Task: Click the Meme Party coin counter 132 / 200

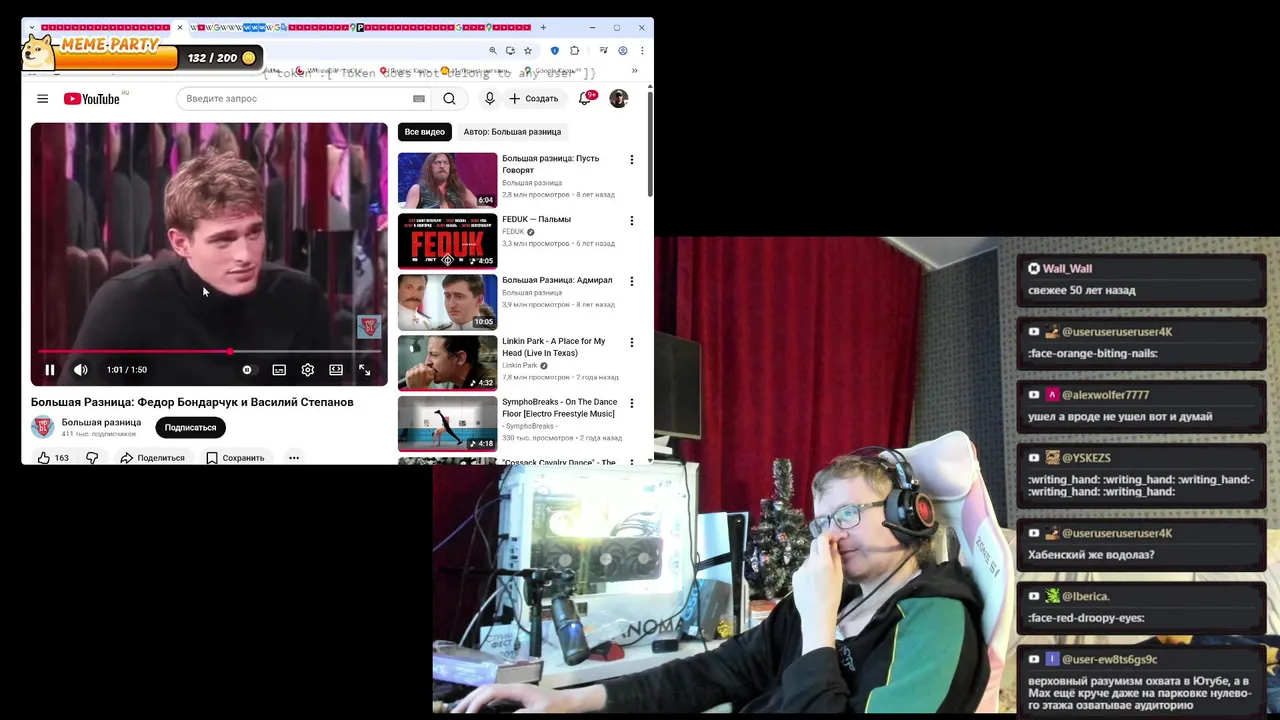Action: (x=222, y=58)
